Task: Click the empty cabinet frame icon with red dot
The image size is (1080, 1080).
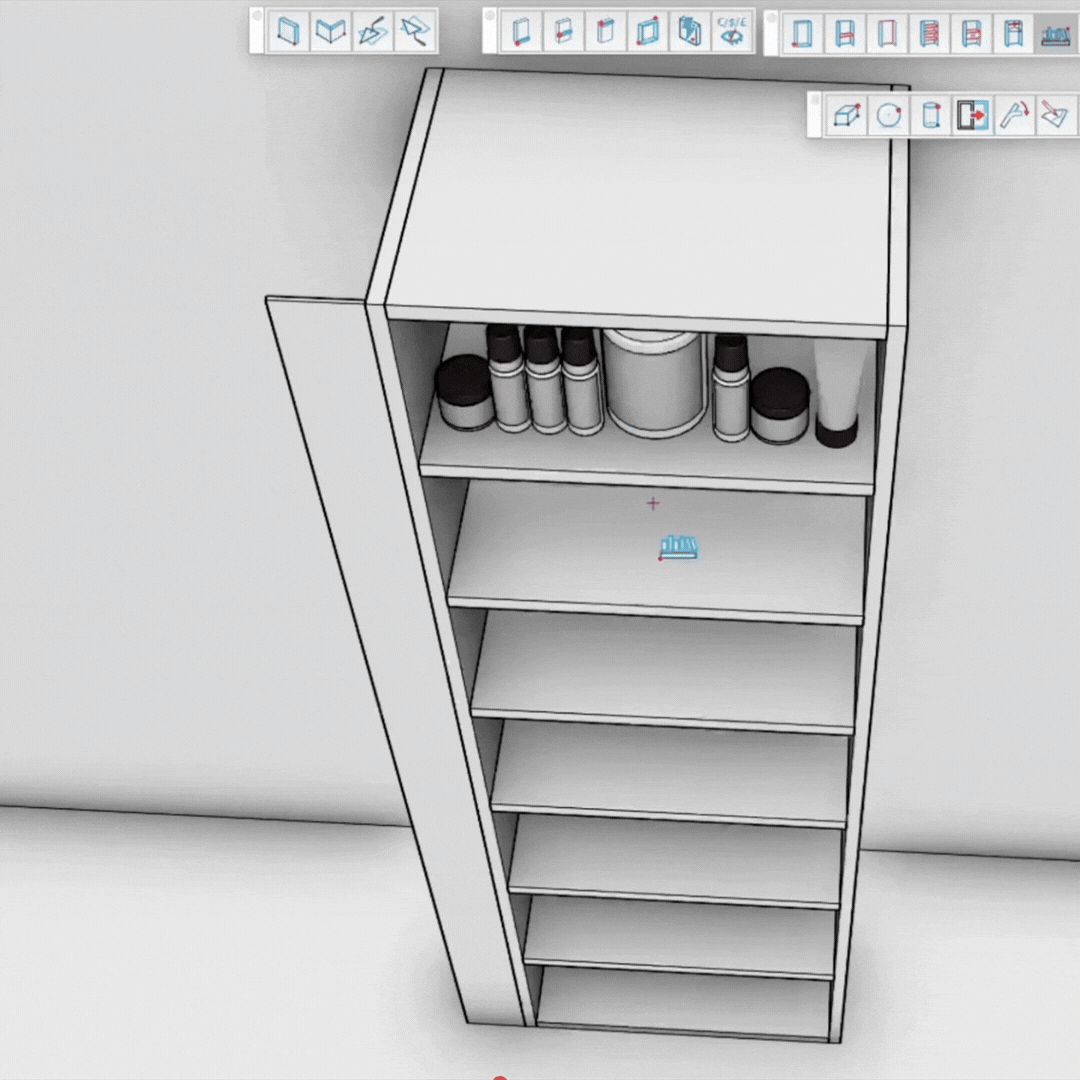Action: (x=802, y=34)
